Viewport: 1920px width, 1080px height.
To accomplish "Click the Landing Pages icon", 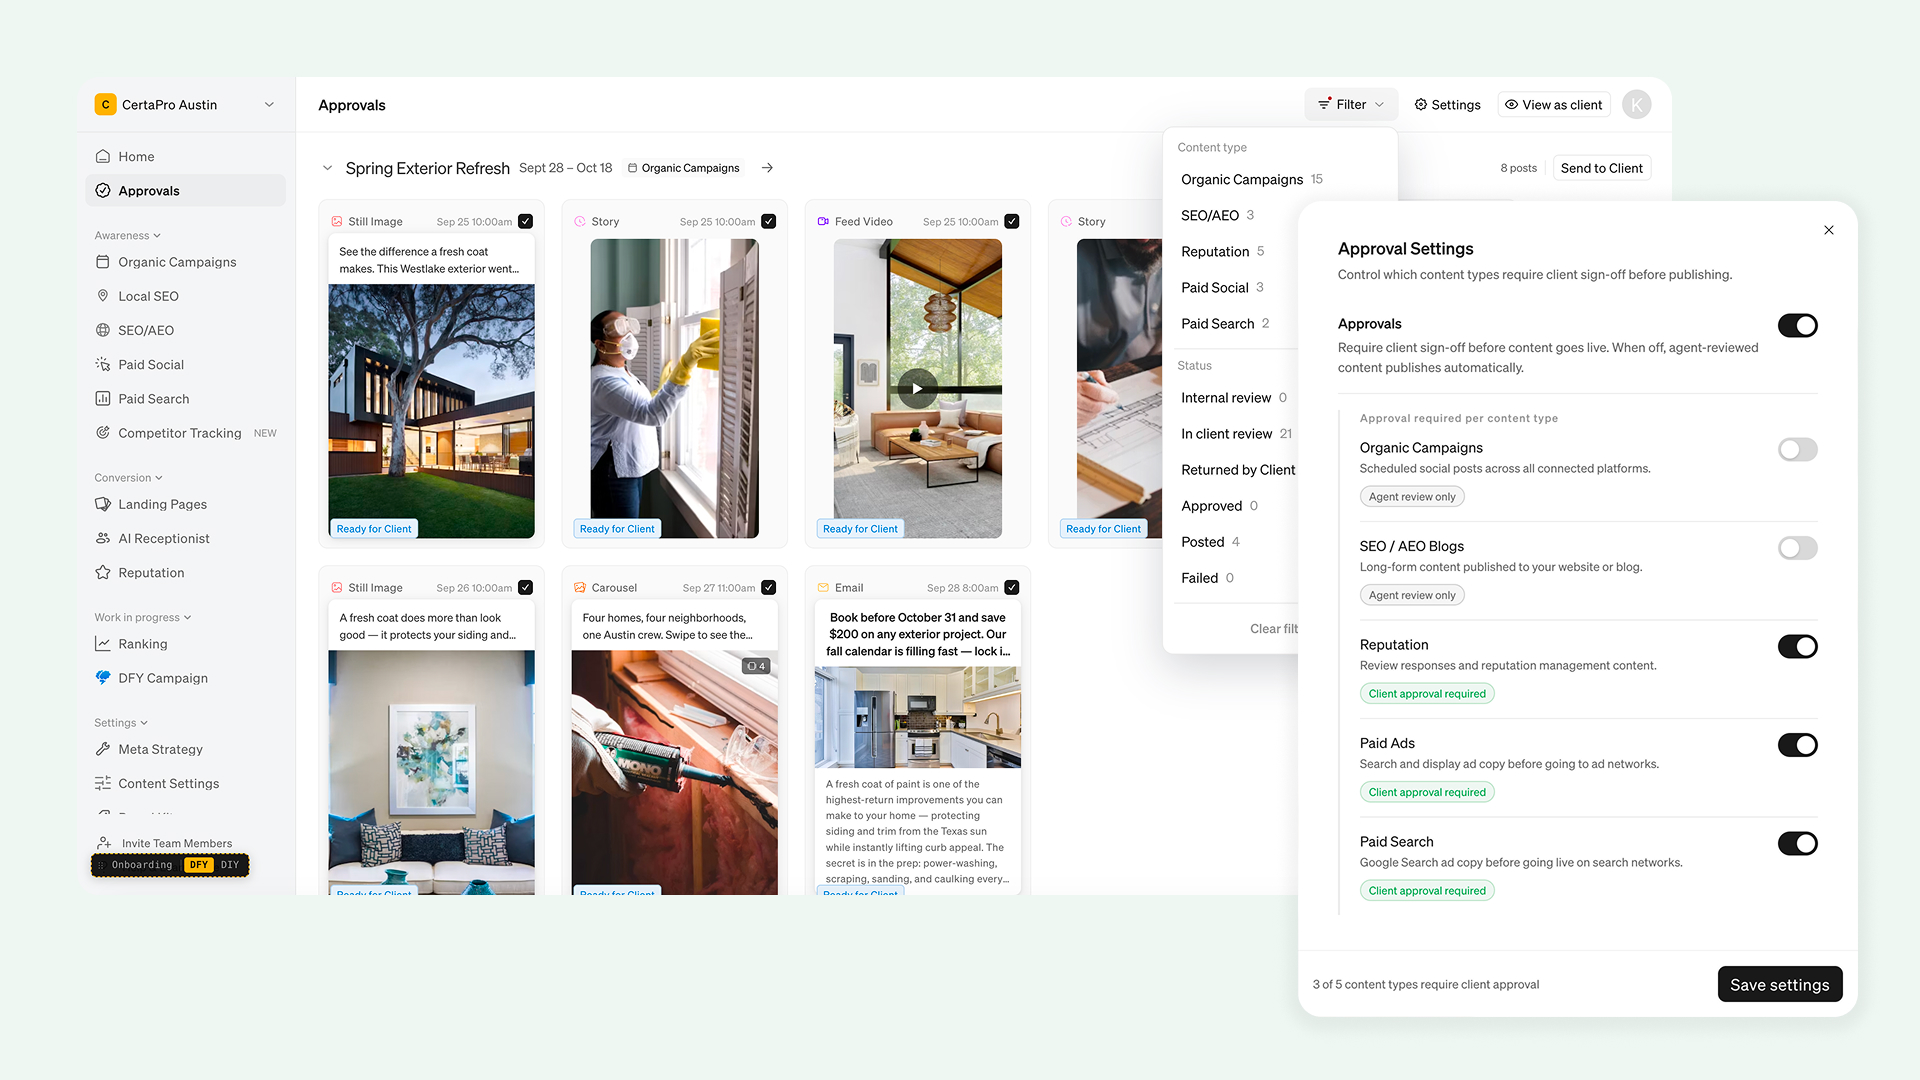I will 102,504.
